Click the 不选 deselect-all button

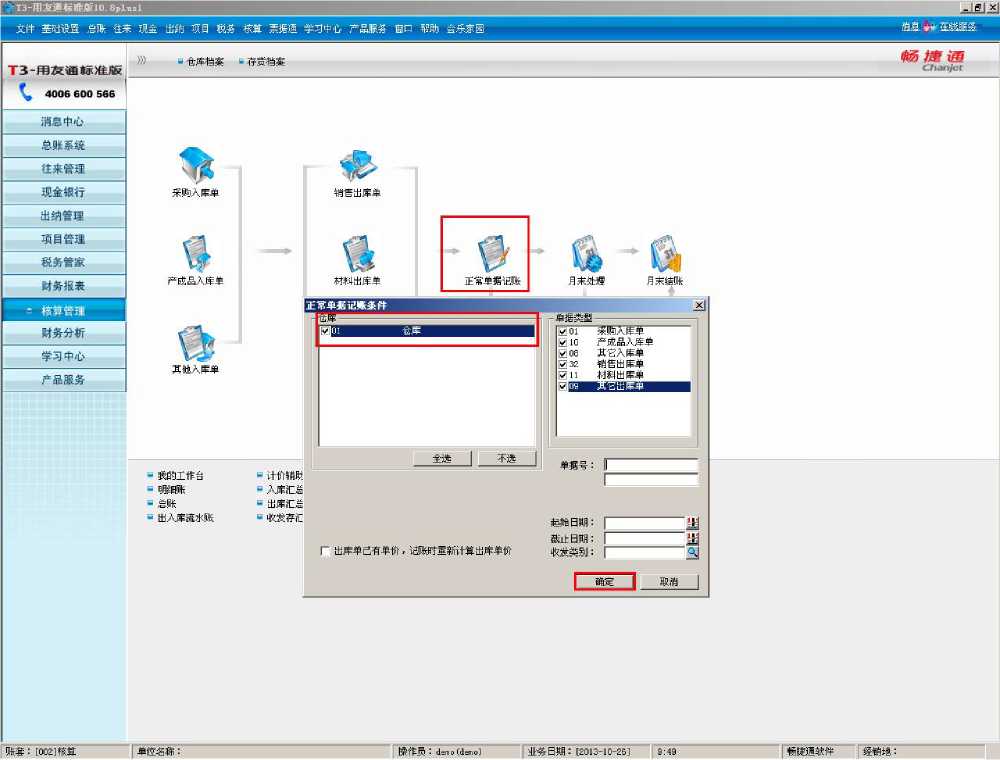[507, 458]
